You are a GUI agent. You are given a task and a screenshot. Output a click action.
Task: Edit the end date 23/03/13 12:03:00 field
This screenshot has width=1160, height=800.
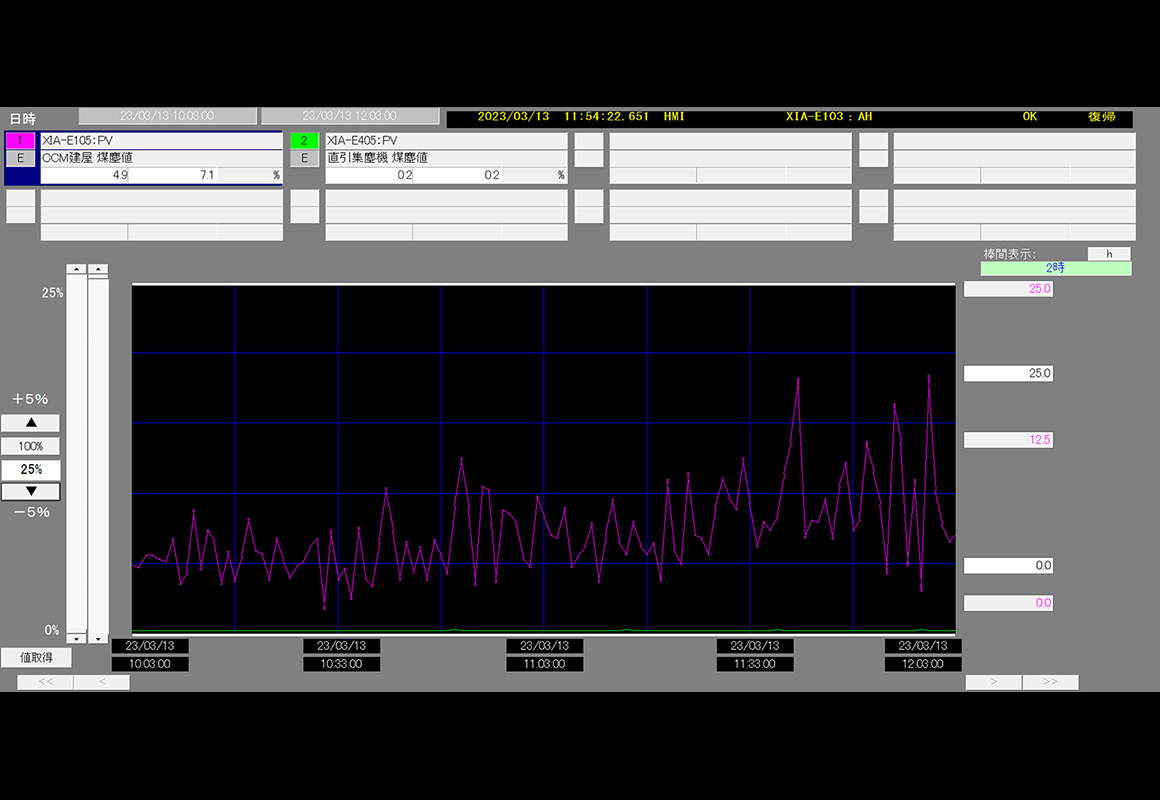[x=350, y=116]
